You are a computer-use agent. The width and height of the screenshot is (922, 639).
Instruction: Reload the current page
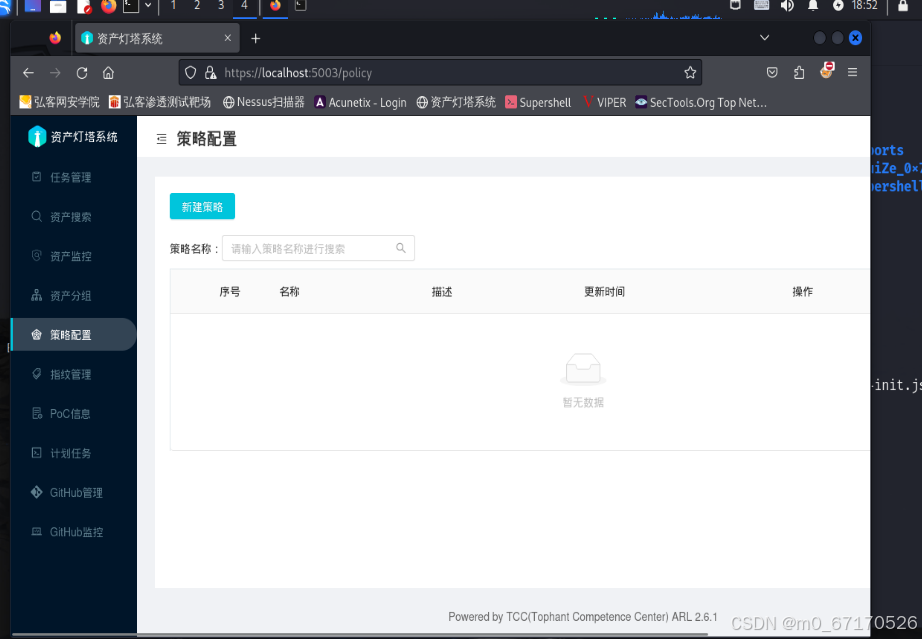click(x=82, y=73)
